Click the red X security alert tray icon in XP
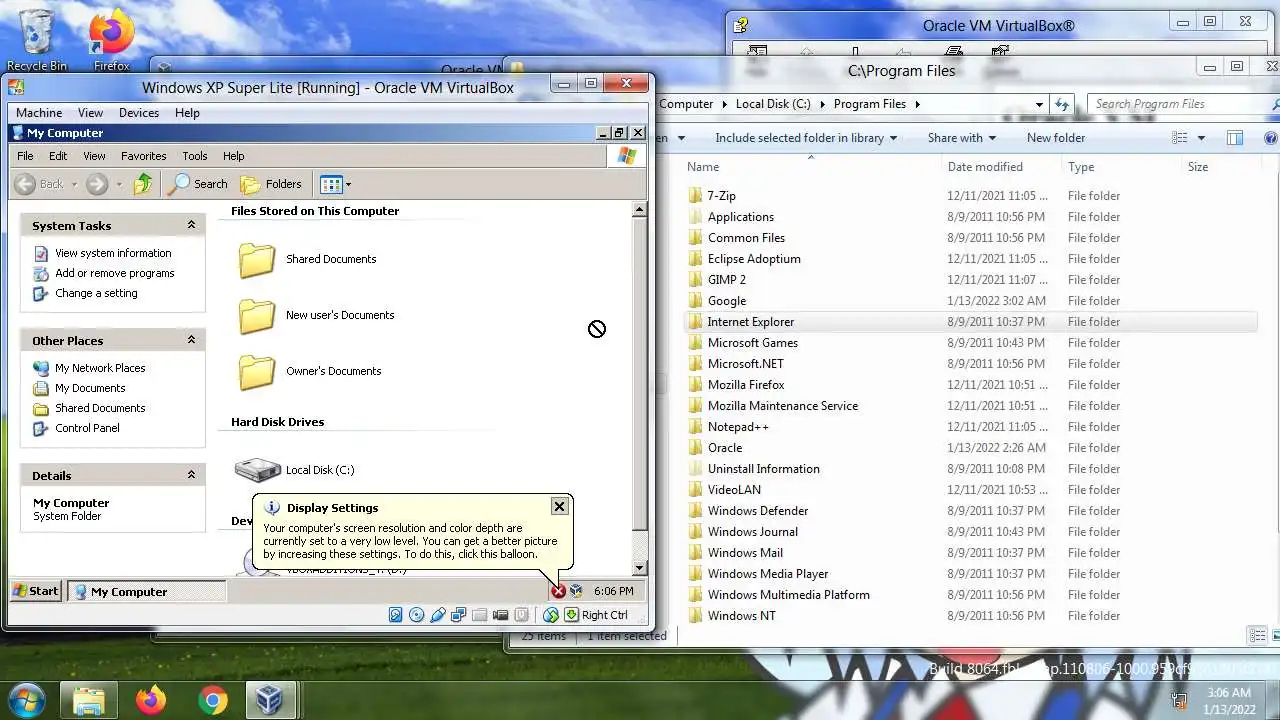This screenshot has height=720, width=1280. click(x=559, y=591)
